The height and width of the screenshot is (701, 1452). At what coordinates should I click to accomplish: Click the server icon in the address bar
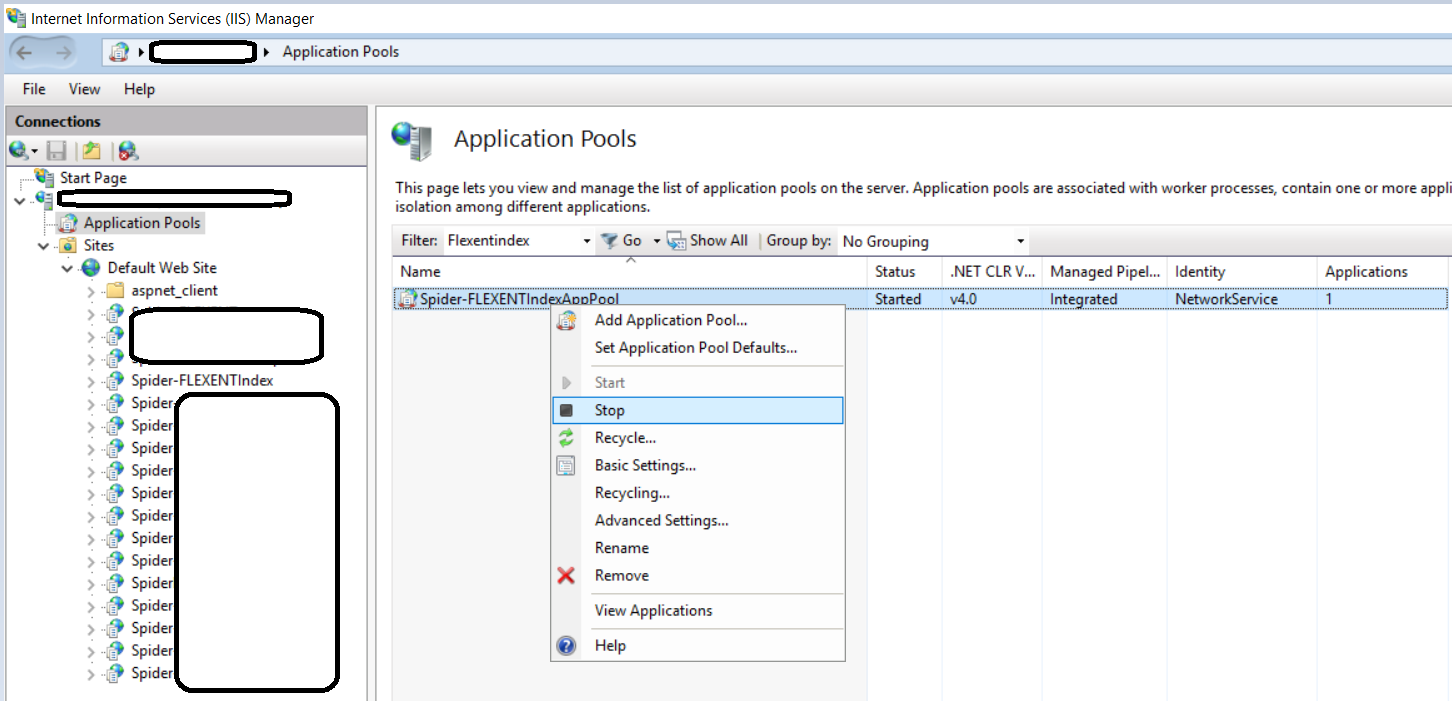click(x=120, y=52)
